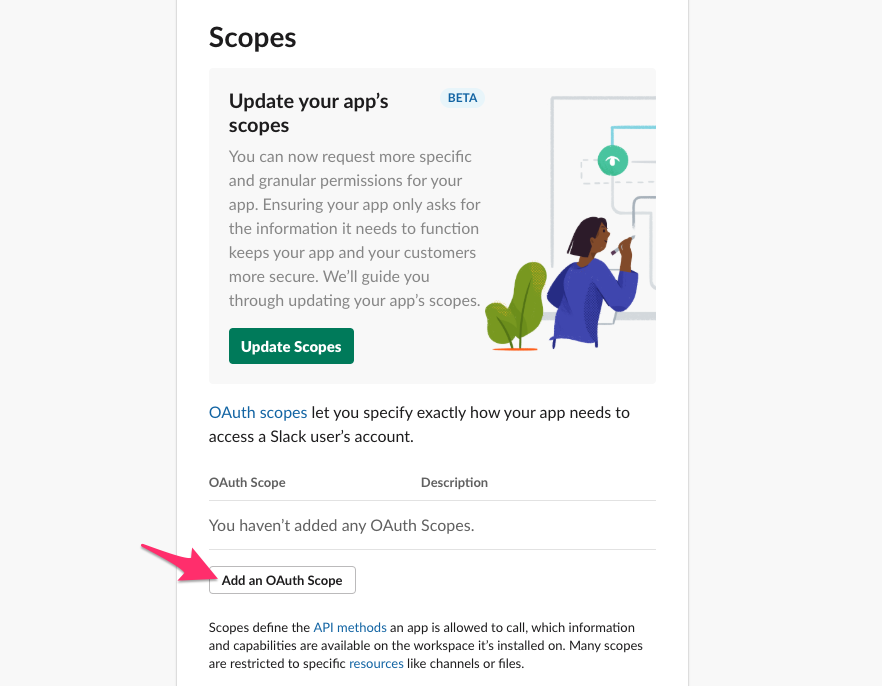
Task: Click the pink arrow annotation
Action: [x=179, y=563]
